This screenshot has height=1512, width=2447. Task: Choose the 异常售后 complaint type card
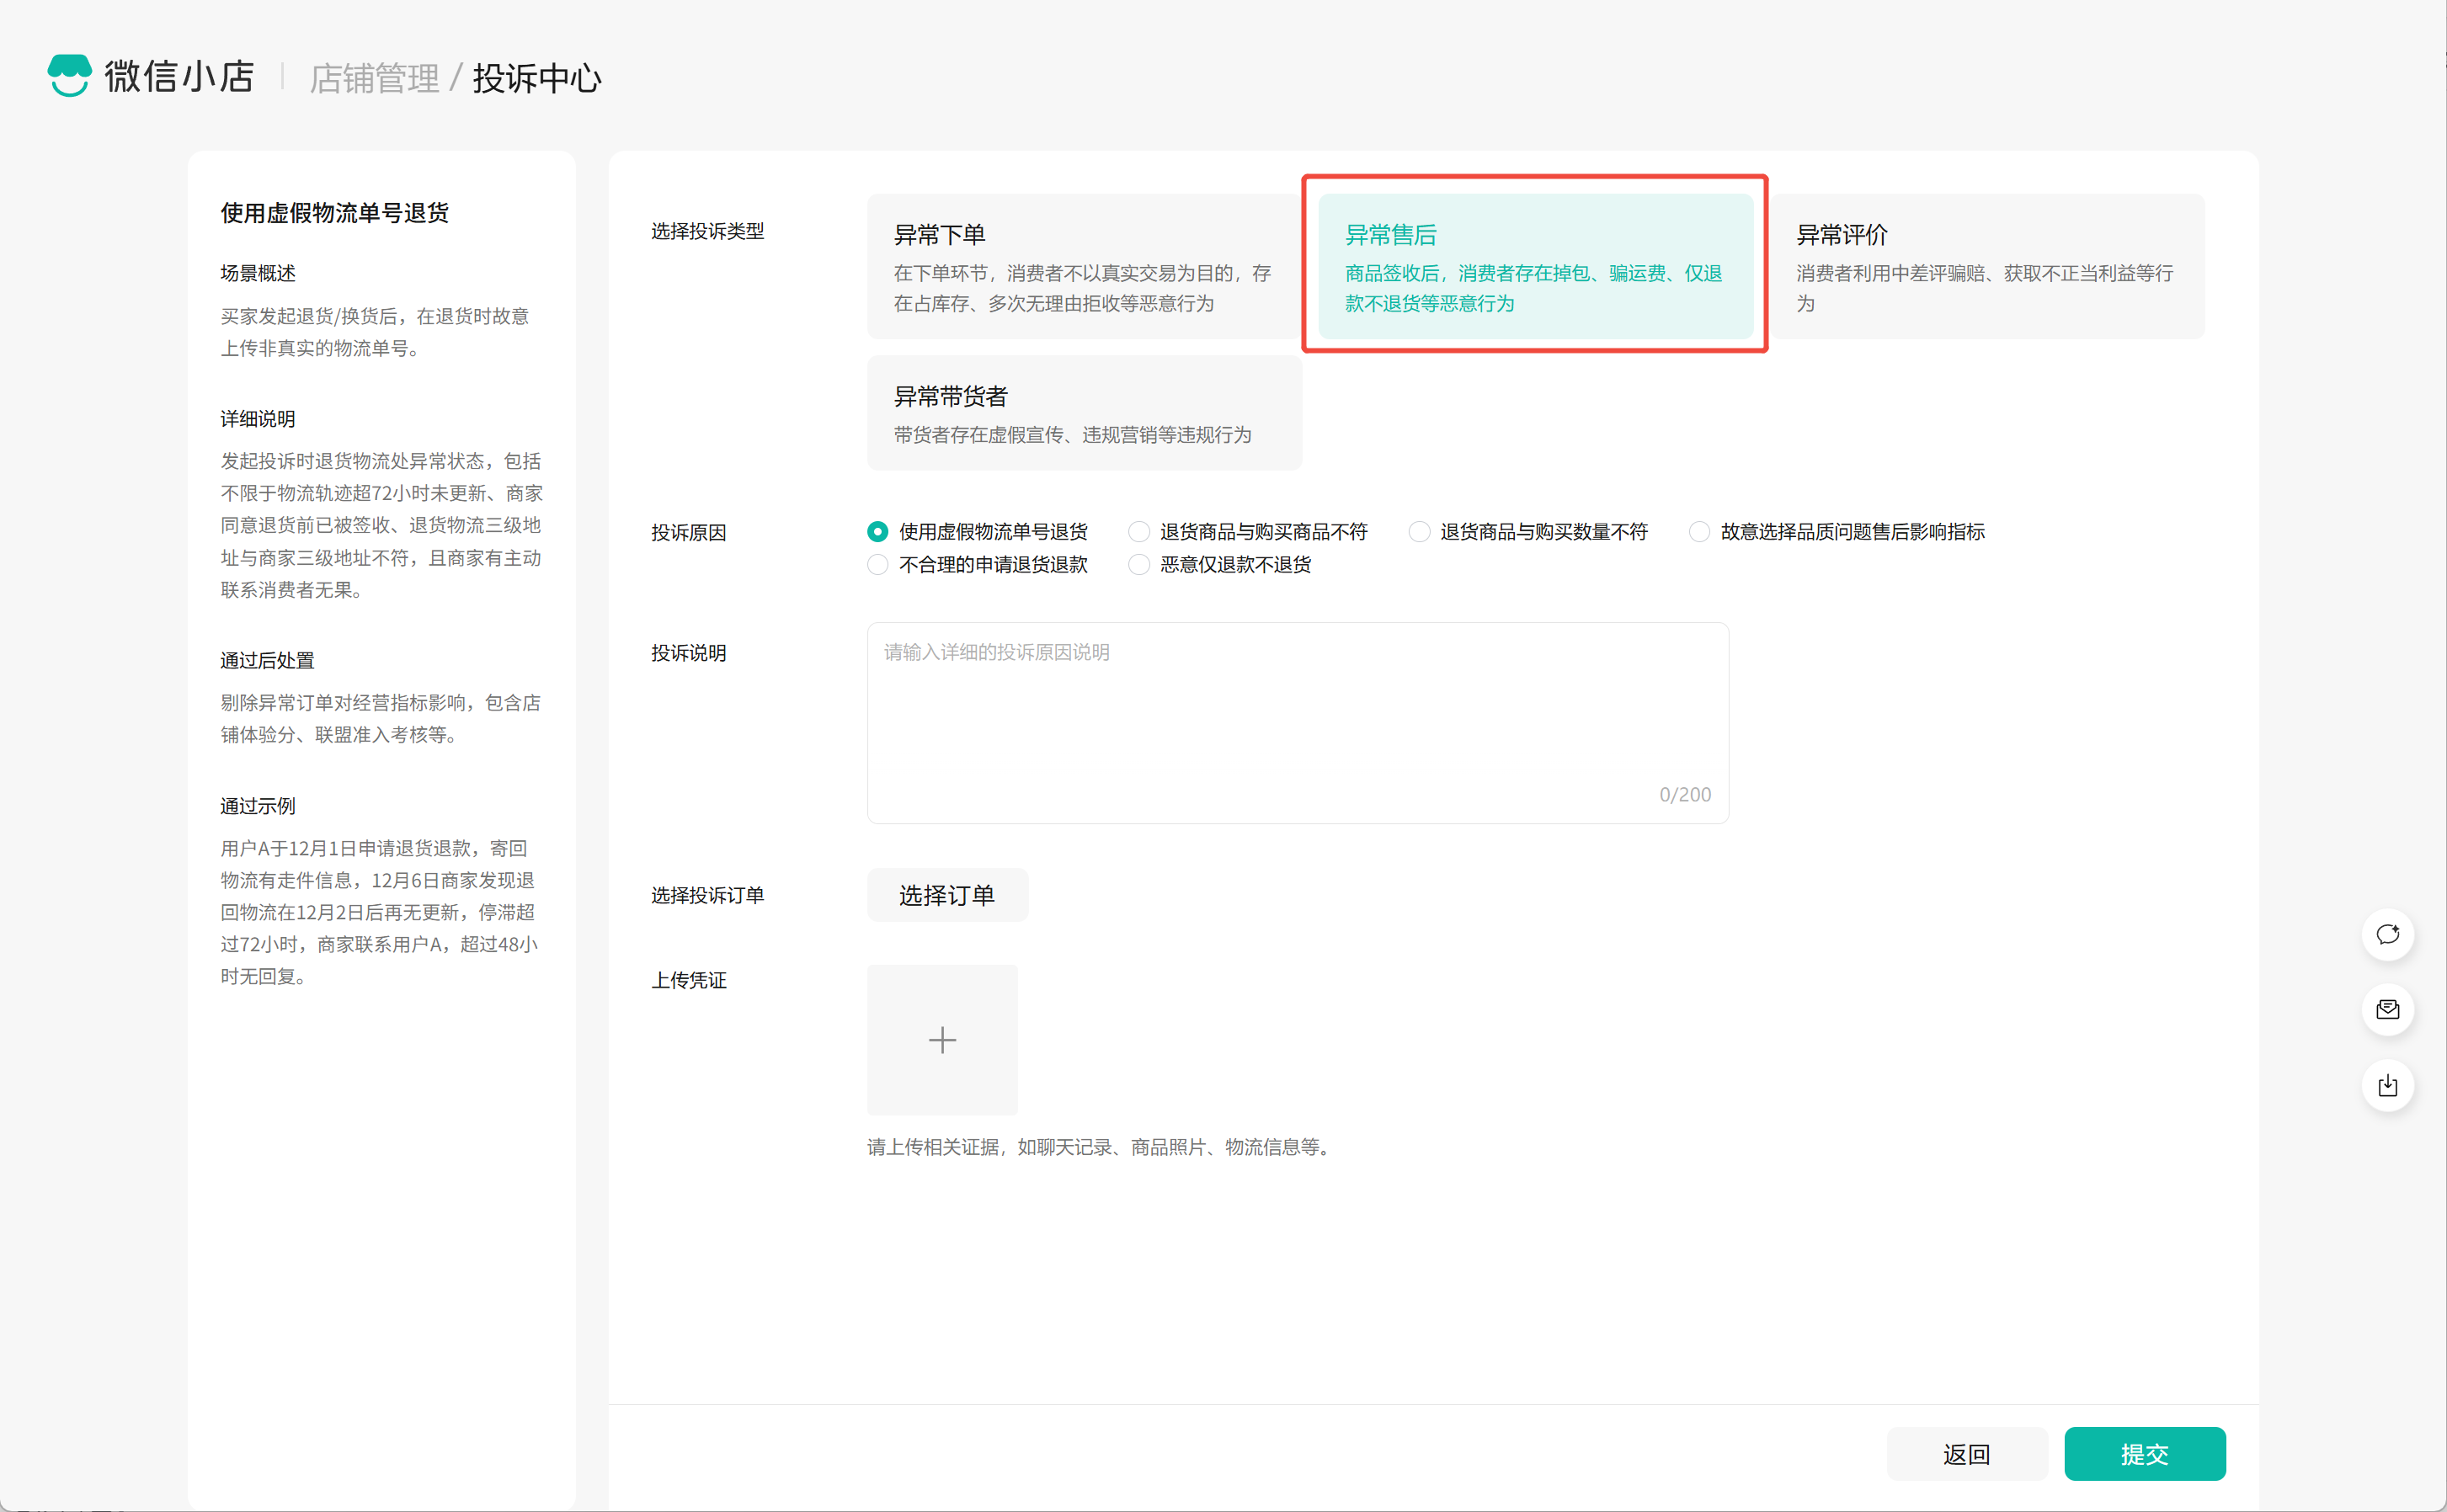[x=1534, y=266]
